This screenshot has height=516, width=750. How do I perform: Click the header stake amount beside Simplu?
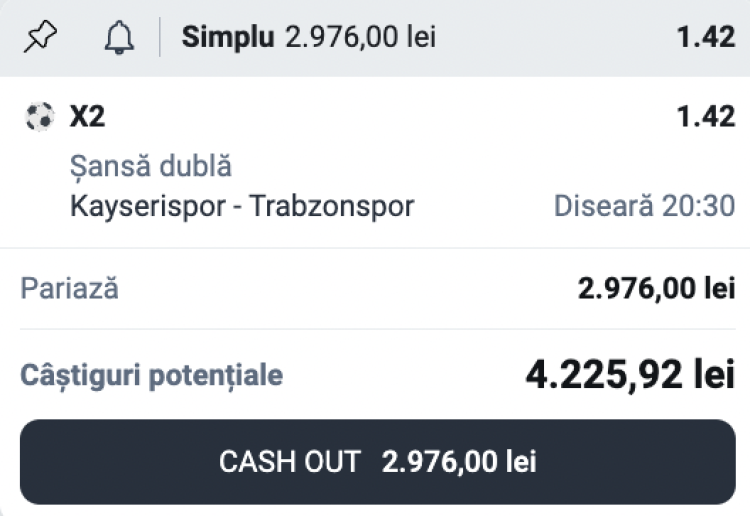(x=360, y=38)
